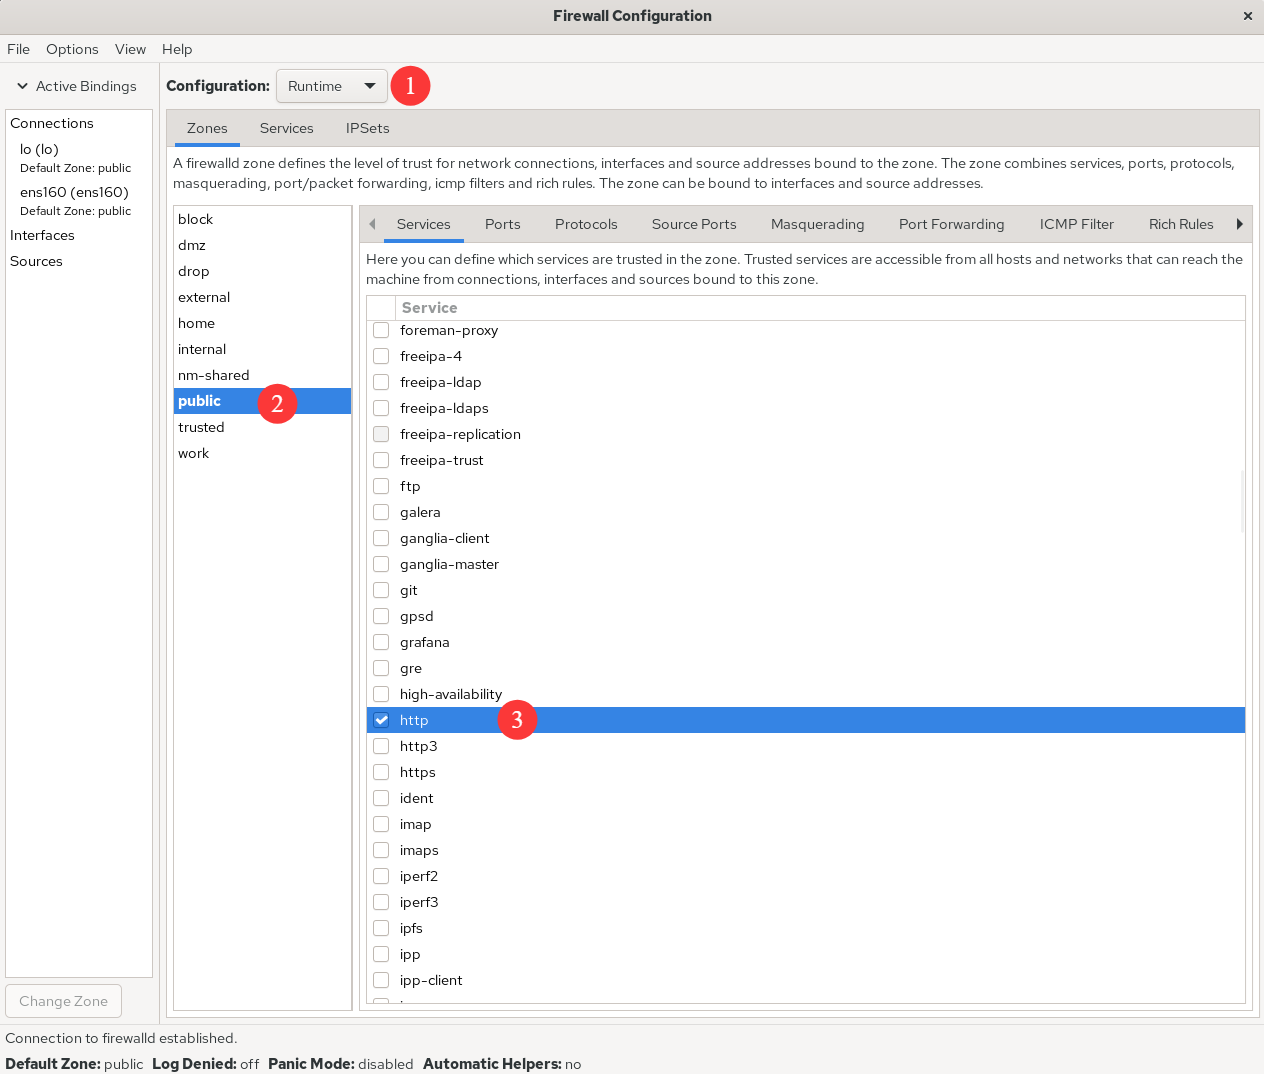The height and width of the screenshot is (1074, 1264).
Task: Click the Service column header
Action: pos(429,308)
